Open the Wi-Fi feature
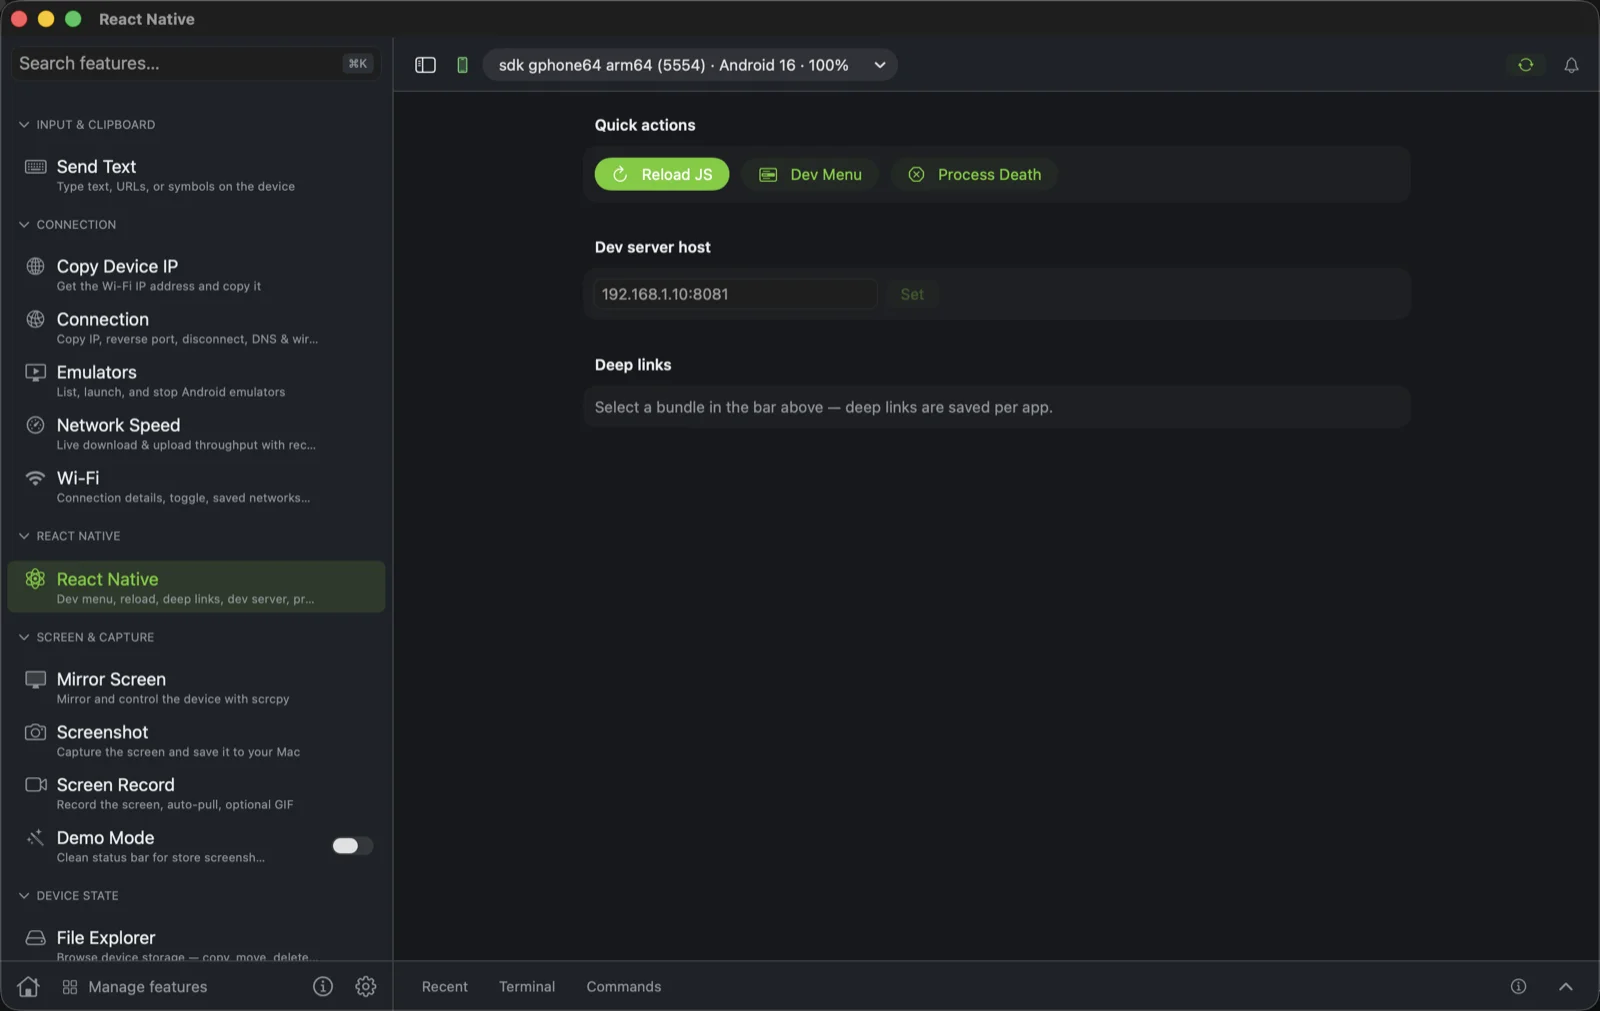The height and width of the screenshot is (1011, 1600). coord(196,487)
